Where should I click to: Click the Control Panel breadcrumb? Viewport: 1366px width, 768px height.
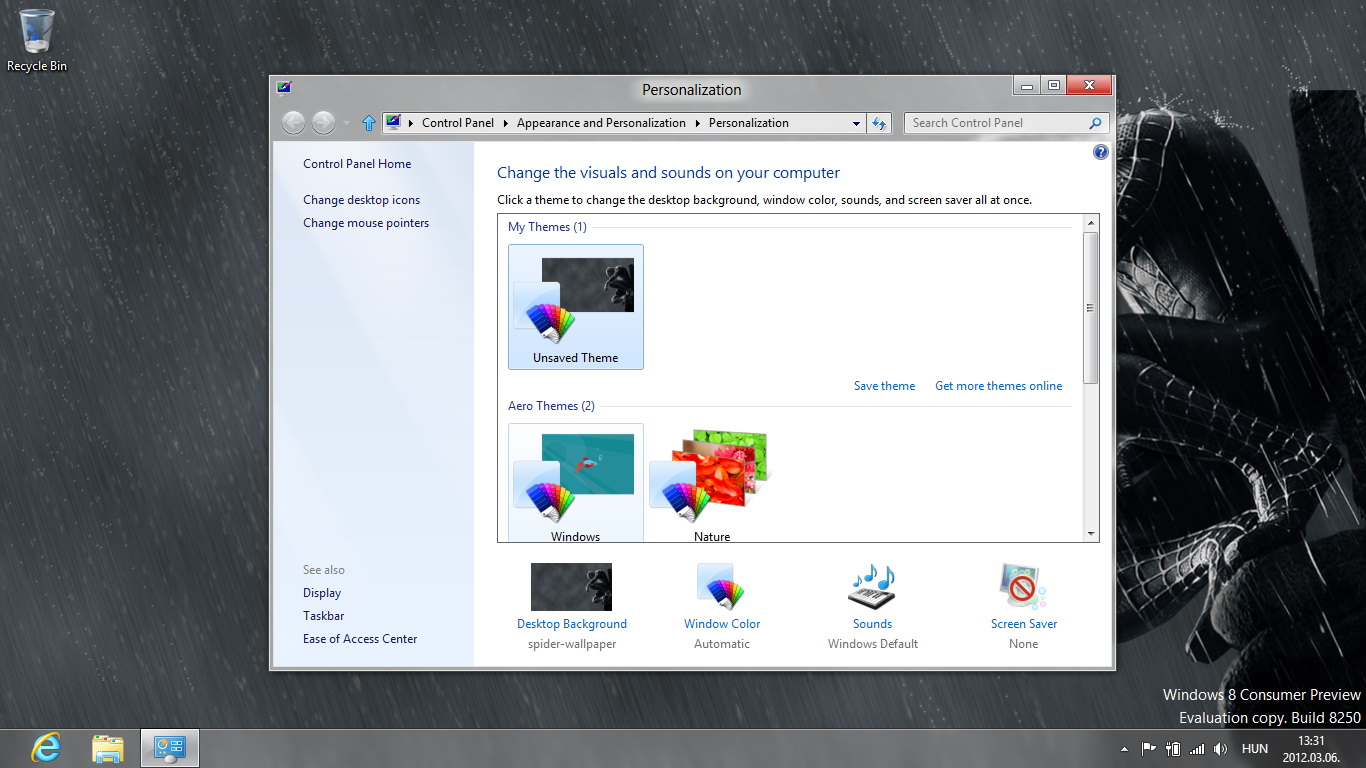click(x=458, y=123)
